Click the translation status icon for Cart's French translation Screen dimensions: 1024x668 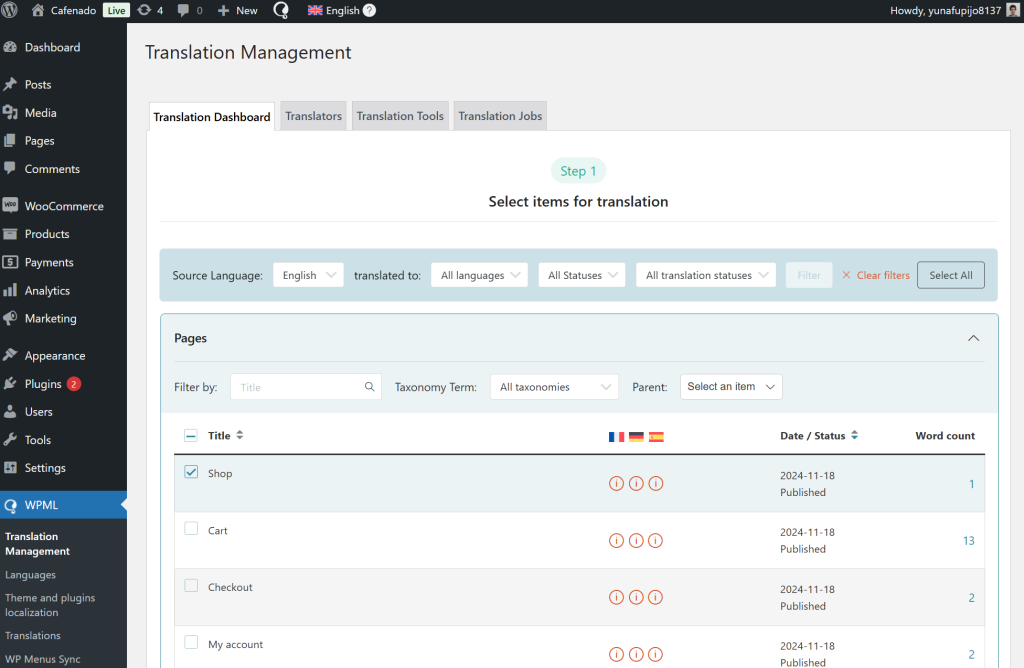point(616,540)
